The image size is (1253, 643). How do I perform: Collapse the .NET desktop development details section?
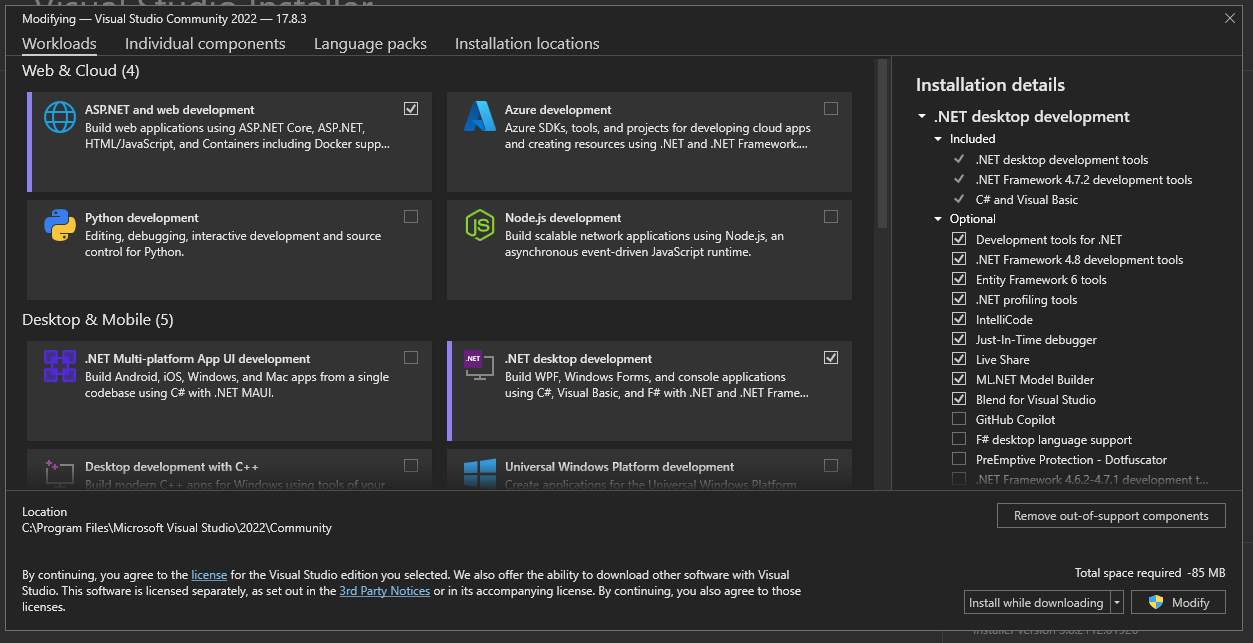click(x=922, y=117)
